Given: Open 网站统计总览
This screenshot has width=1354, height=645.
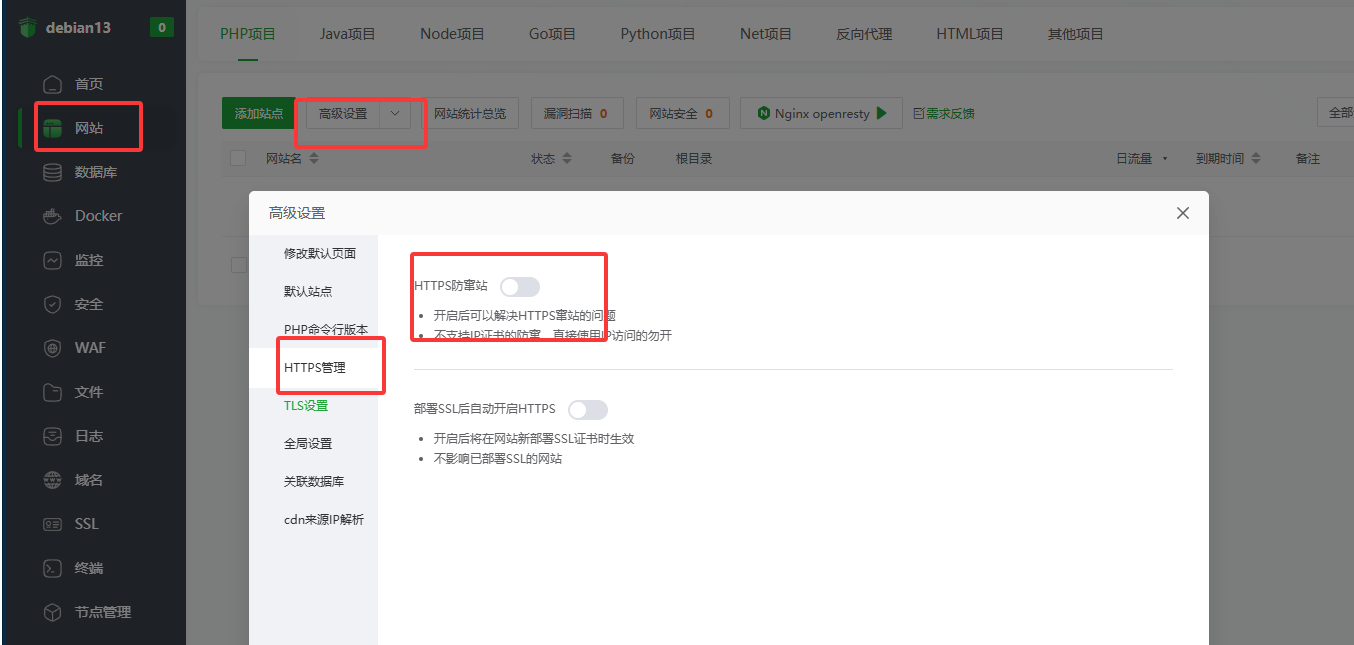Looking at the screenshot, I should tap(470, 114).
